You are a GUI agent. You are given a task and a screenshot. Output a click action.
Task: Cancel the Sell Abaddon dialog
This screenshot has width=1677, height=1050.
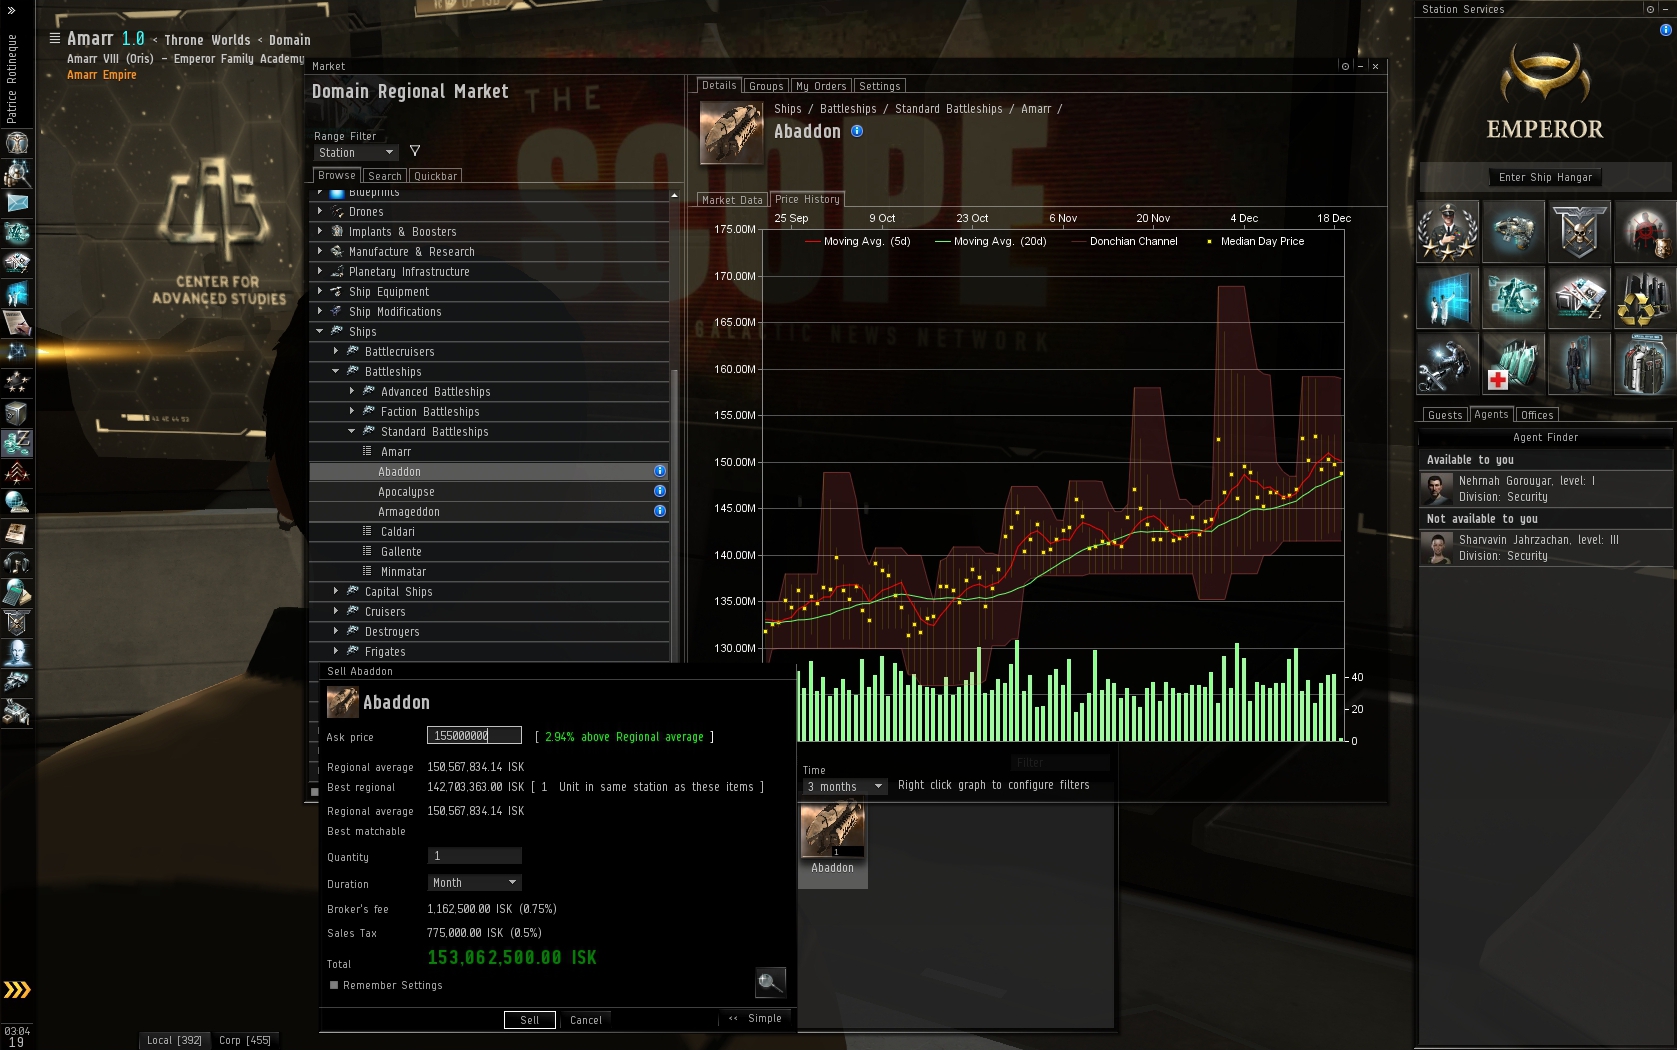pyautogui.click(x=586, y=1020)
